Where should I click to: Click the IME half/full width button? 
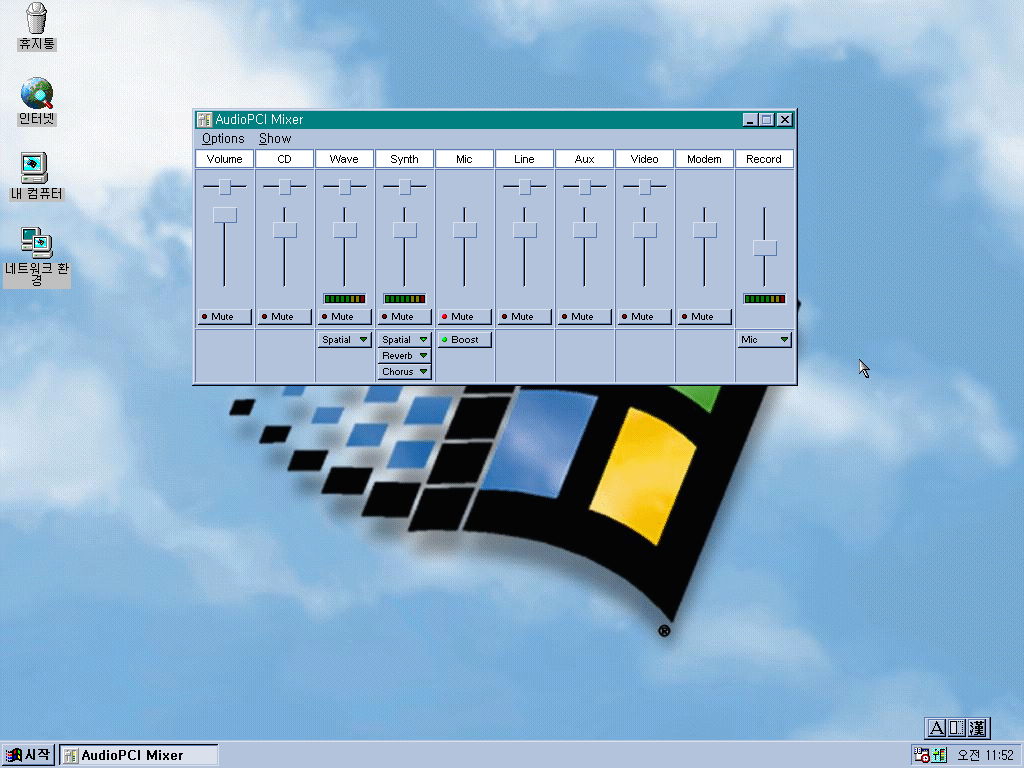957,728
